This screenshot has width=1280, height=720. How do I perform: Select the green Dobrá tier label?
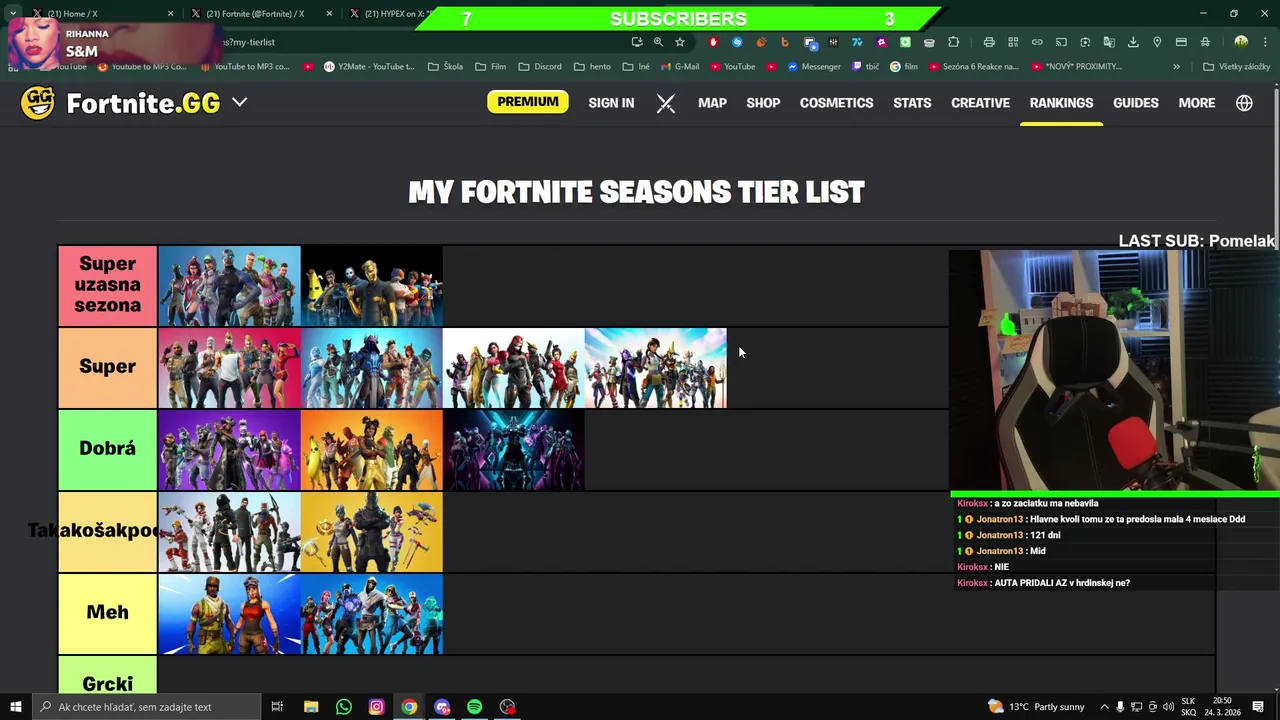click(x=107, y=449)
